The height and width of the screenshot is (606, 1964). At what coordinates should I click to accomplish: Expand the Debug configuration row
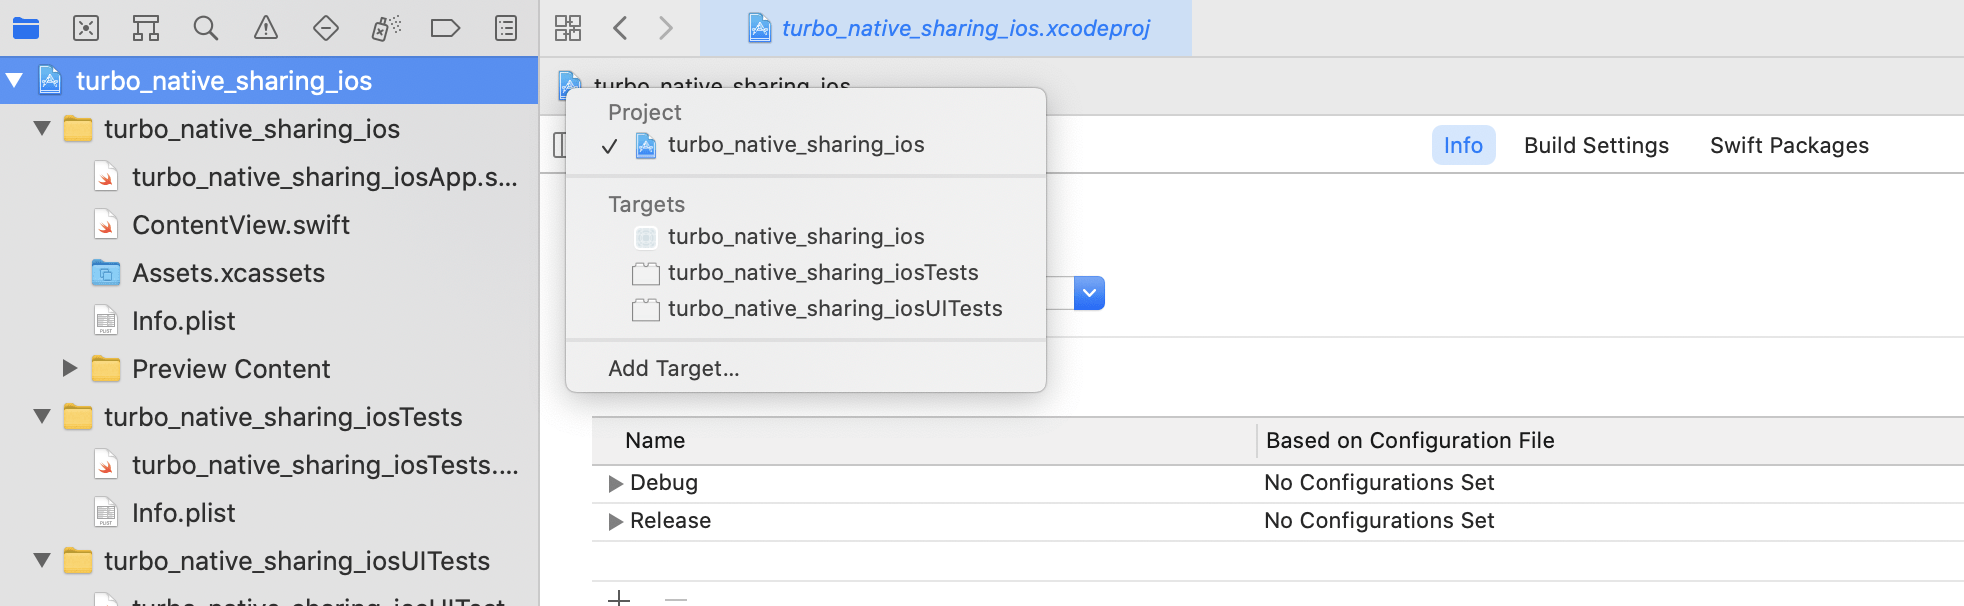pos(615,484)
